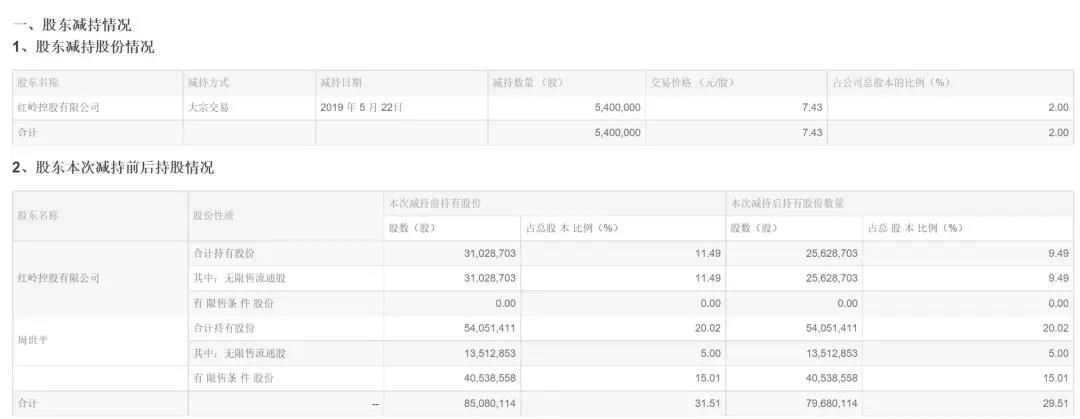1080x419 pixels.
Task: Click 2.00 in first table's 合计 row
Action: pyautogui.click(x=1058, y=132)
